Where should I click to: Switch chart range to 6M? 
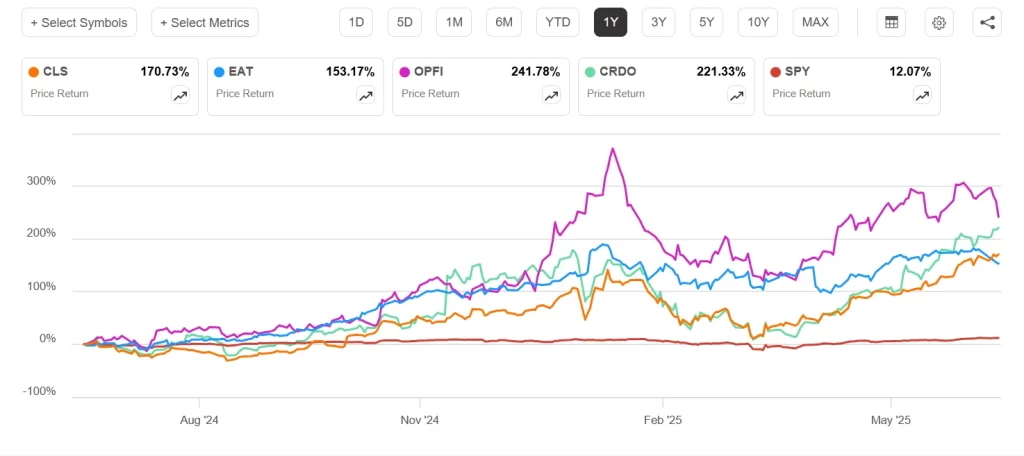tap(503, 22)
